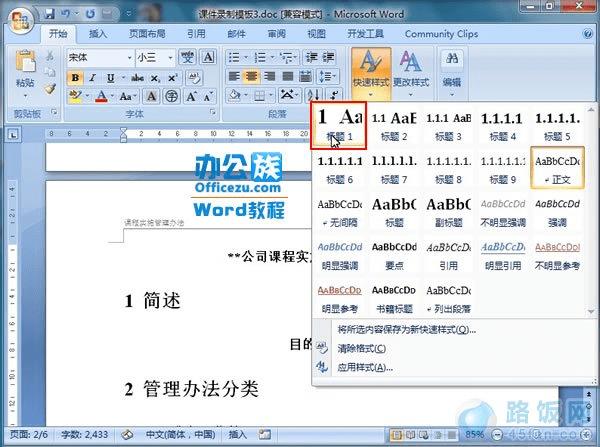Screen dimensions: 600x447
Task: Apply the 正文 style
Action: [557, 168]
